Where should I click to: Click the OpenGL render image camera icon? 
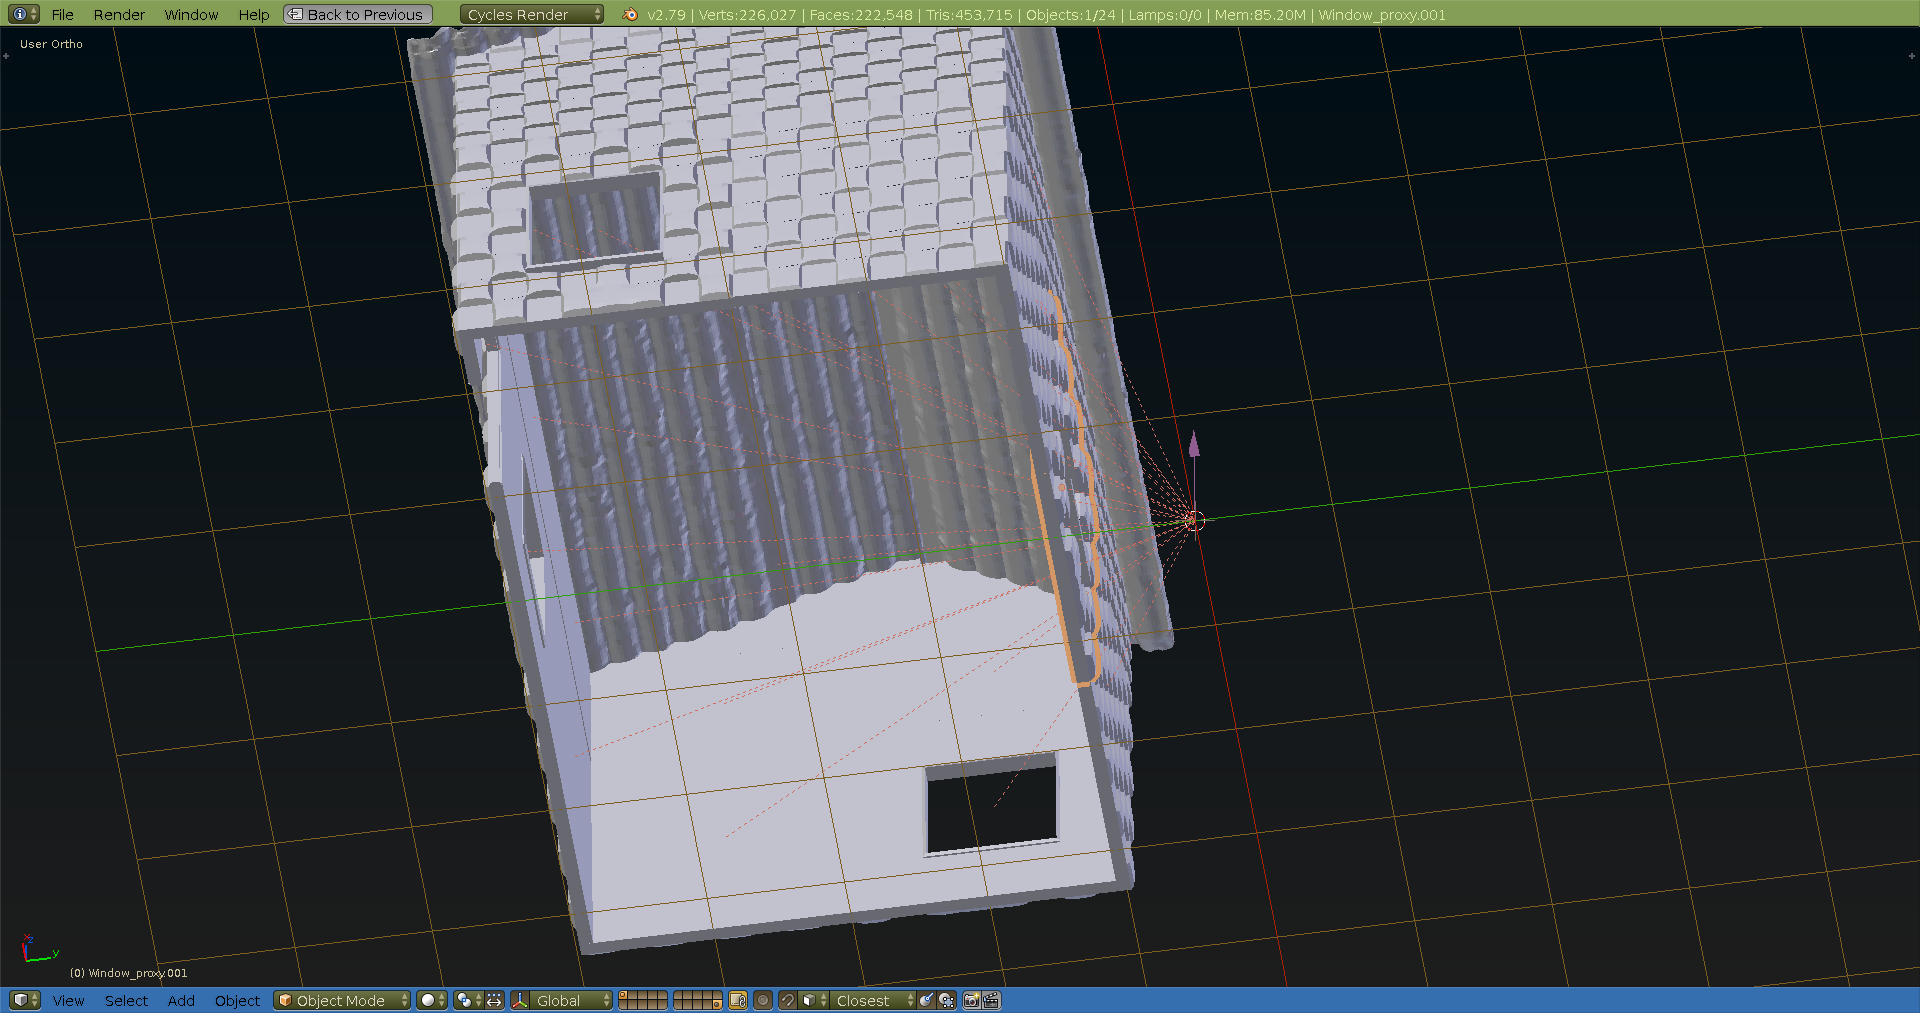tap(971, 1000)
